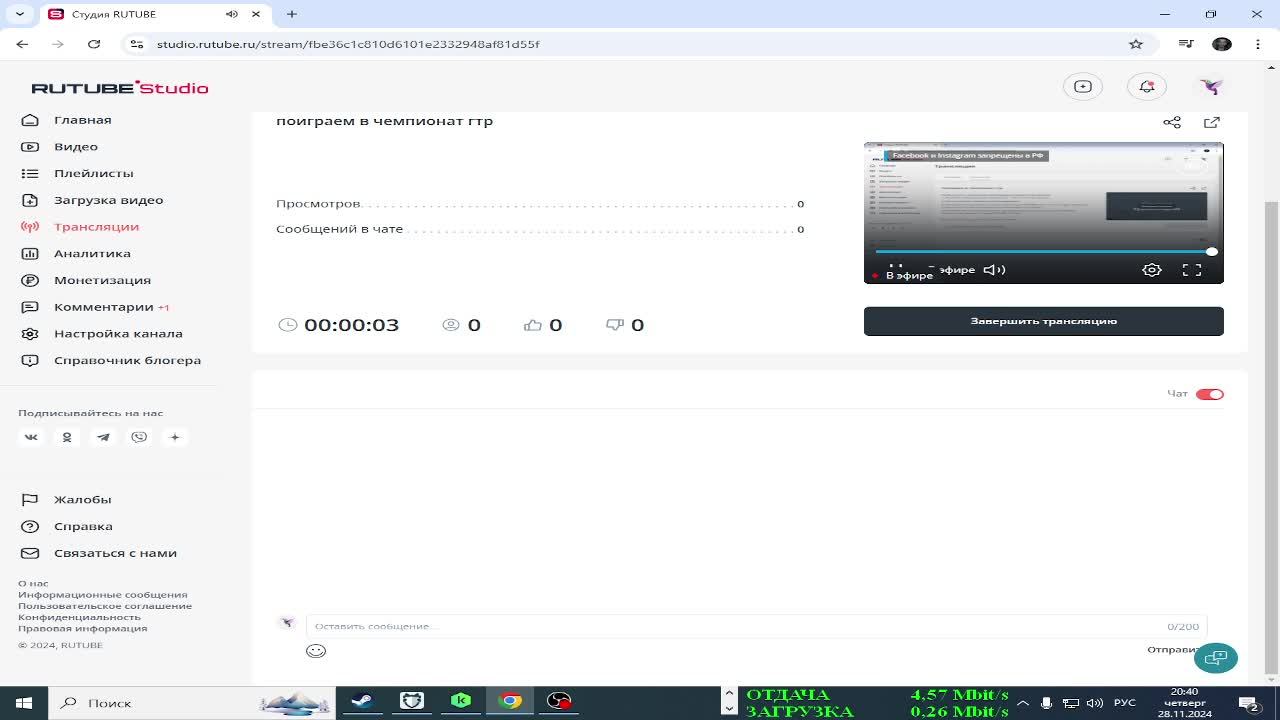Open the Viber social link
This screenshot has width=1280, height=720.
pos(139,437)
